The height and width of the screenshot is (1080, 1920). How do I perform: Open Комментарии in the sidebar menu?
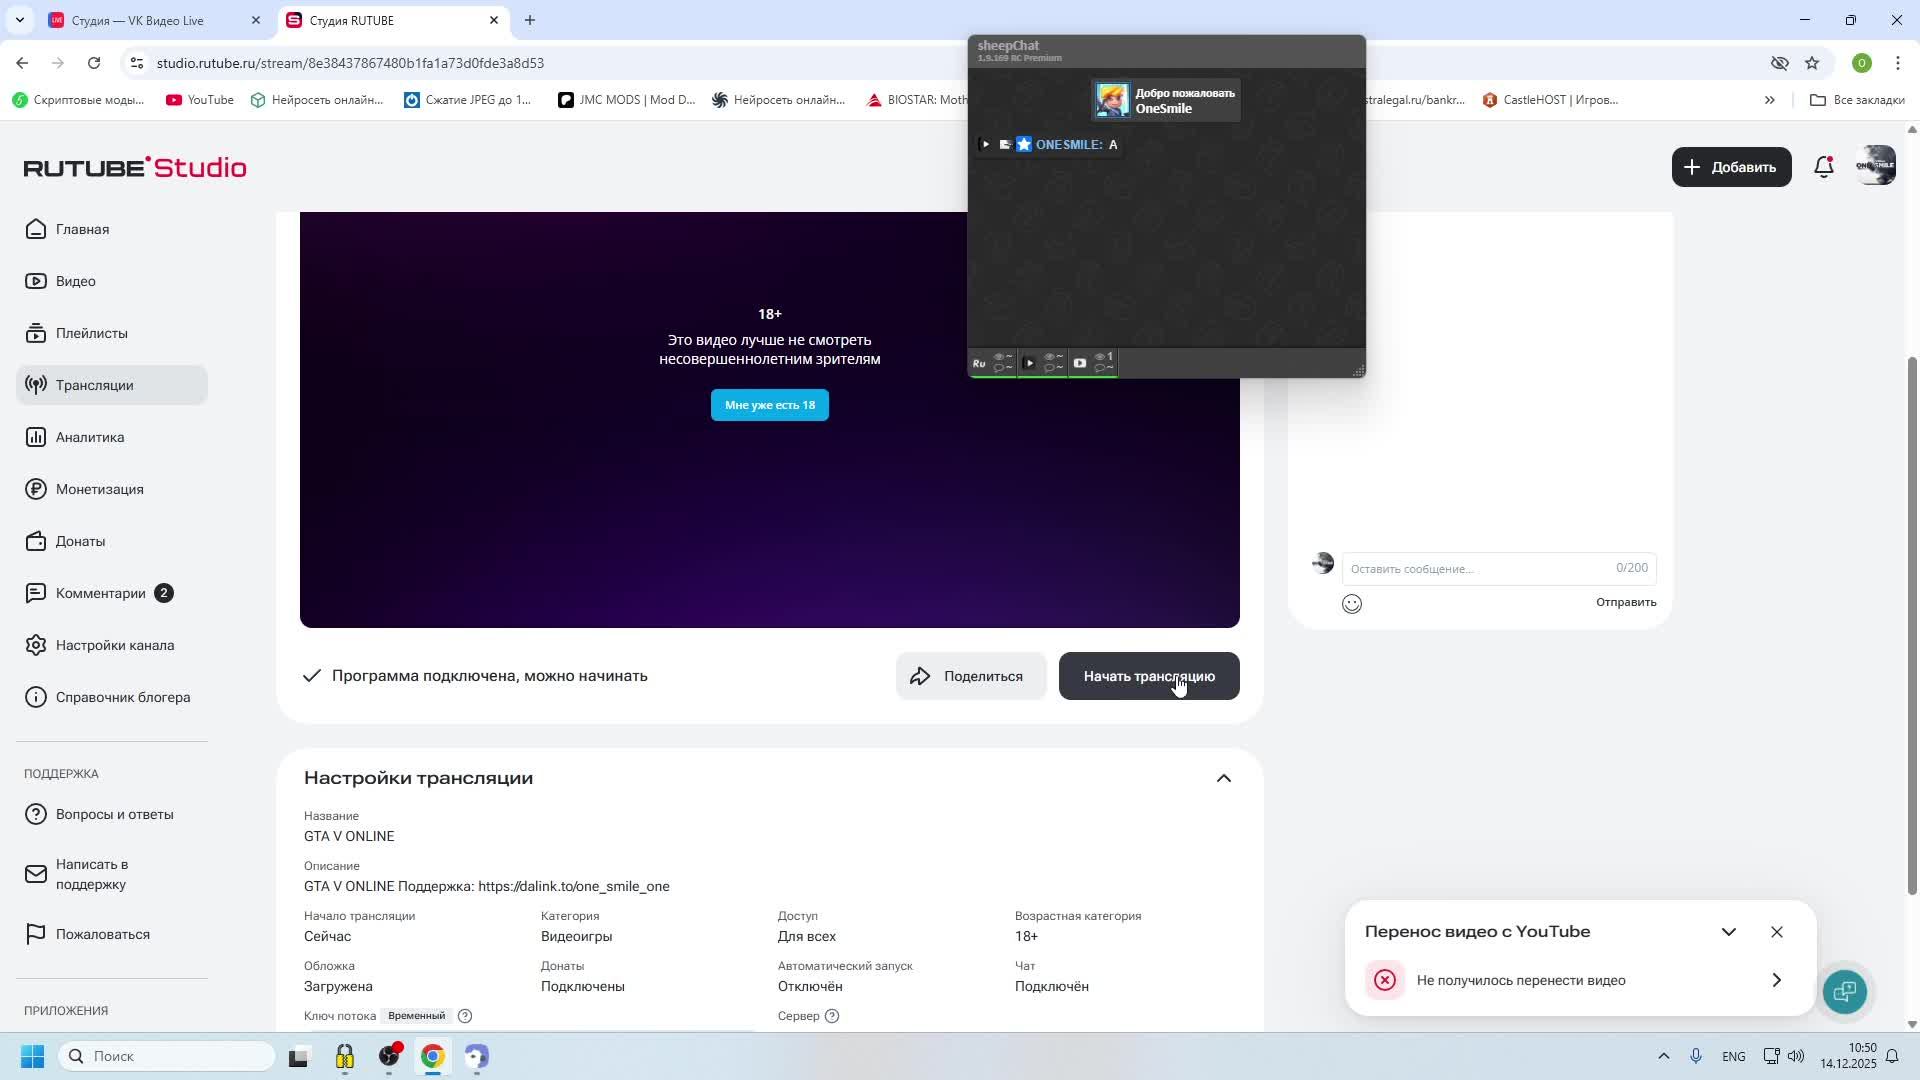[100, 593]
